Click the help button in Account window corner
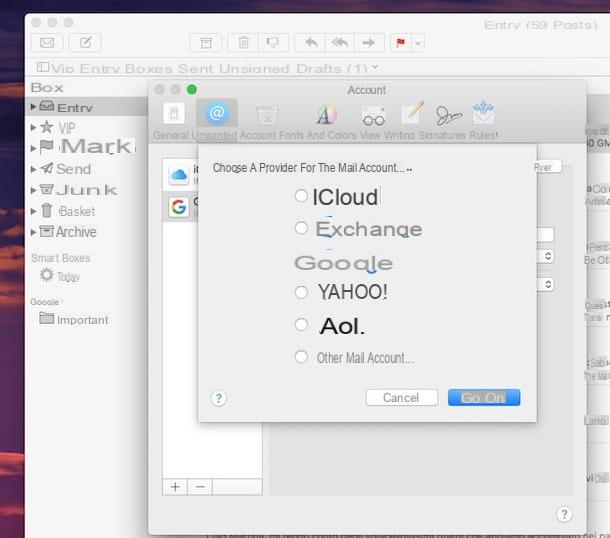Screen dimensions: 610x538 pos(564,514)
